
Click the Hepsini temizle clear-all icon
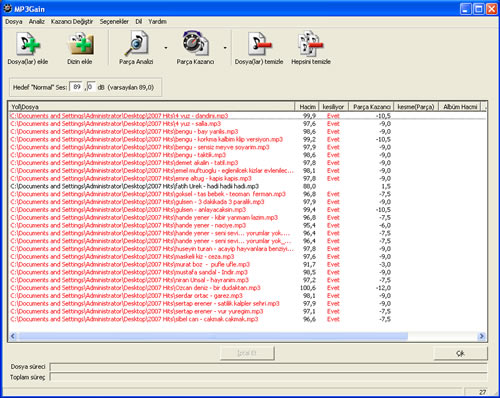pos(310,44)
